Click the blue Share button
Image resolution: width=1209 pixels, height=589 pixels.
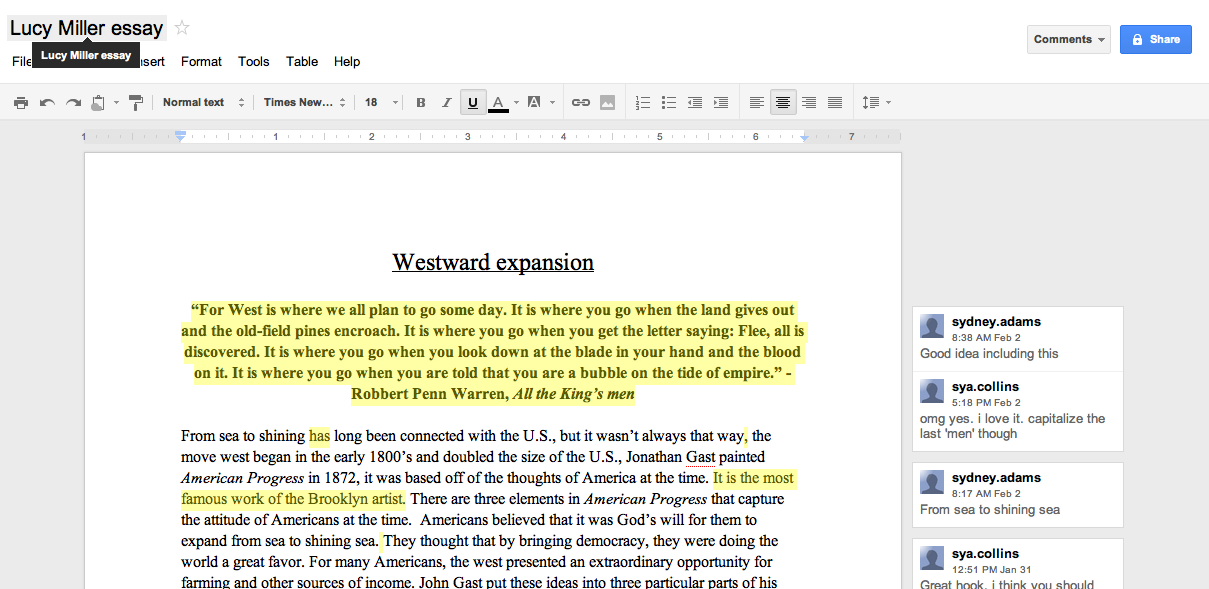1156,39
